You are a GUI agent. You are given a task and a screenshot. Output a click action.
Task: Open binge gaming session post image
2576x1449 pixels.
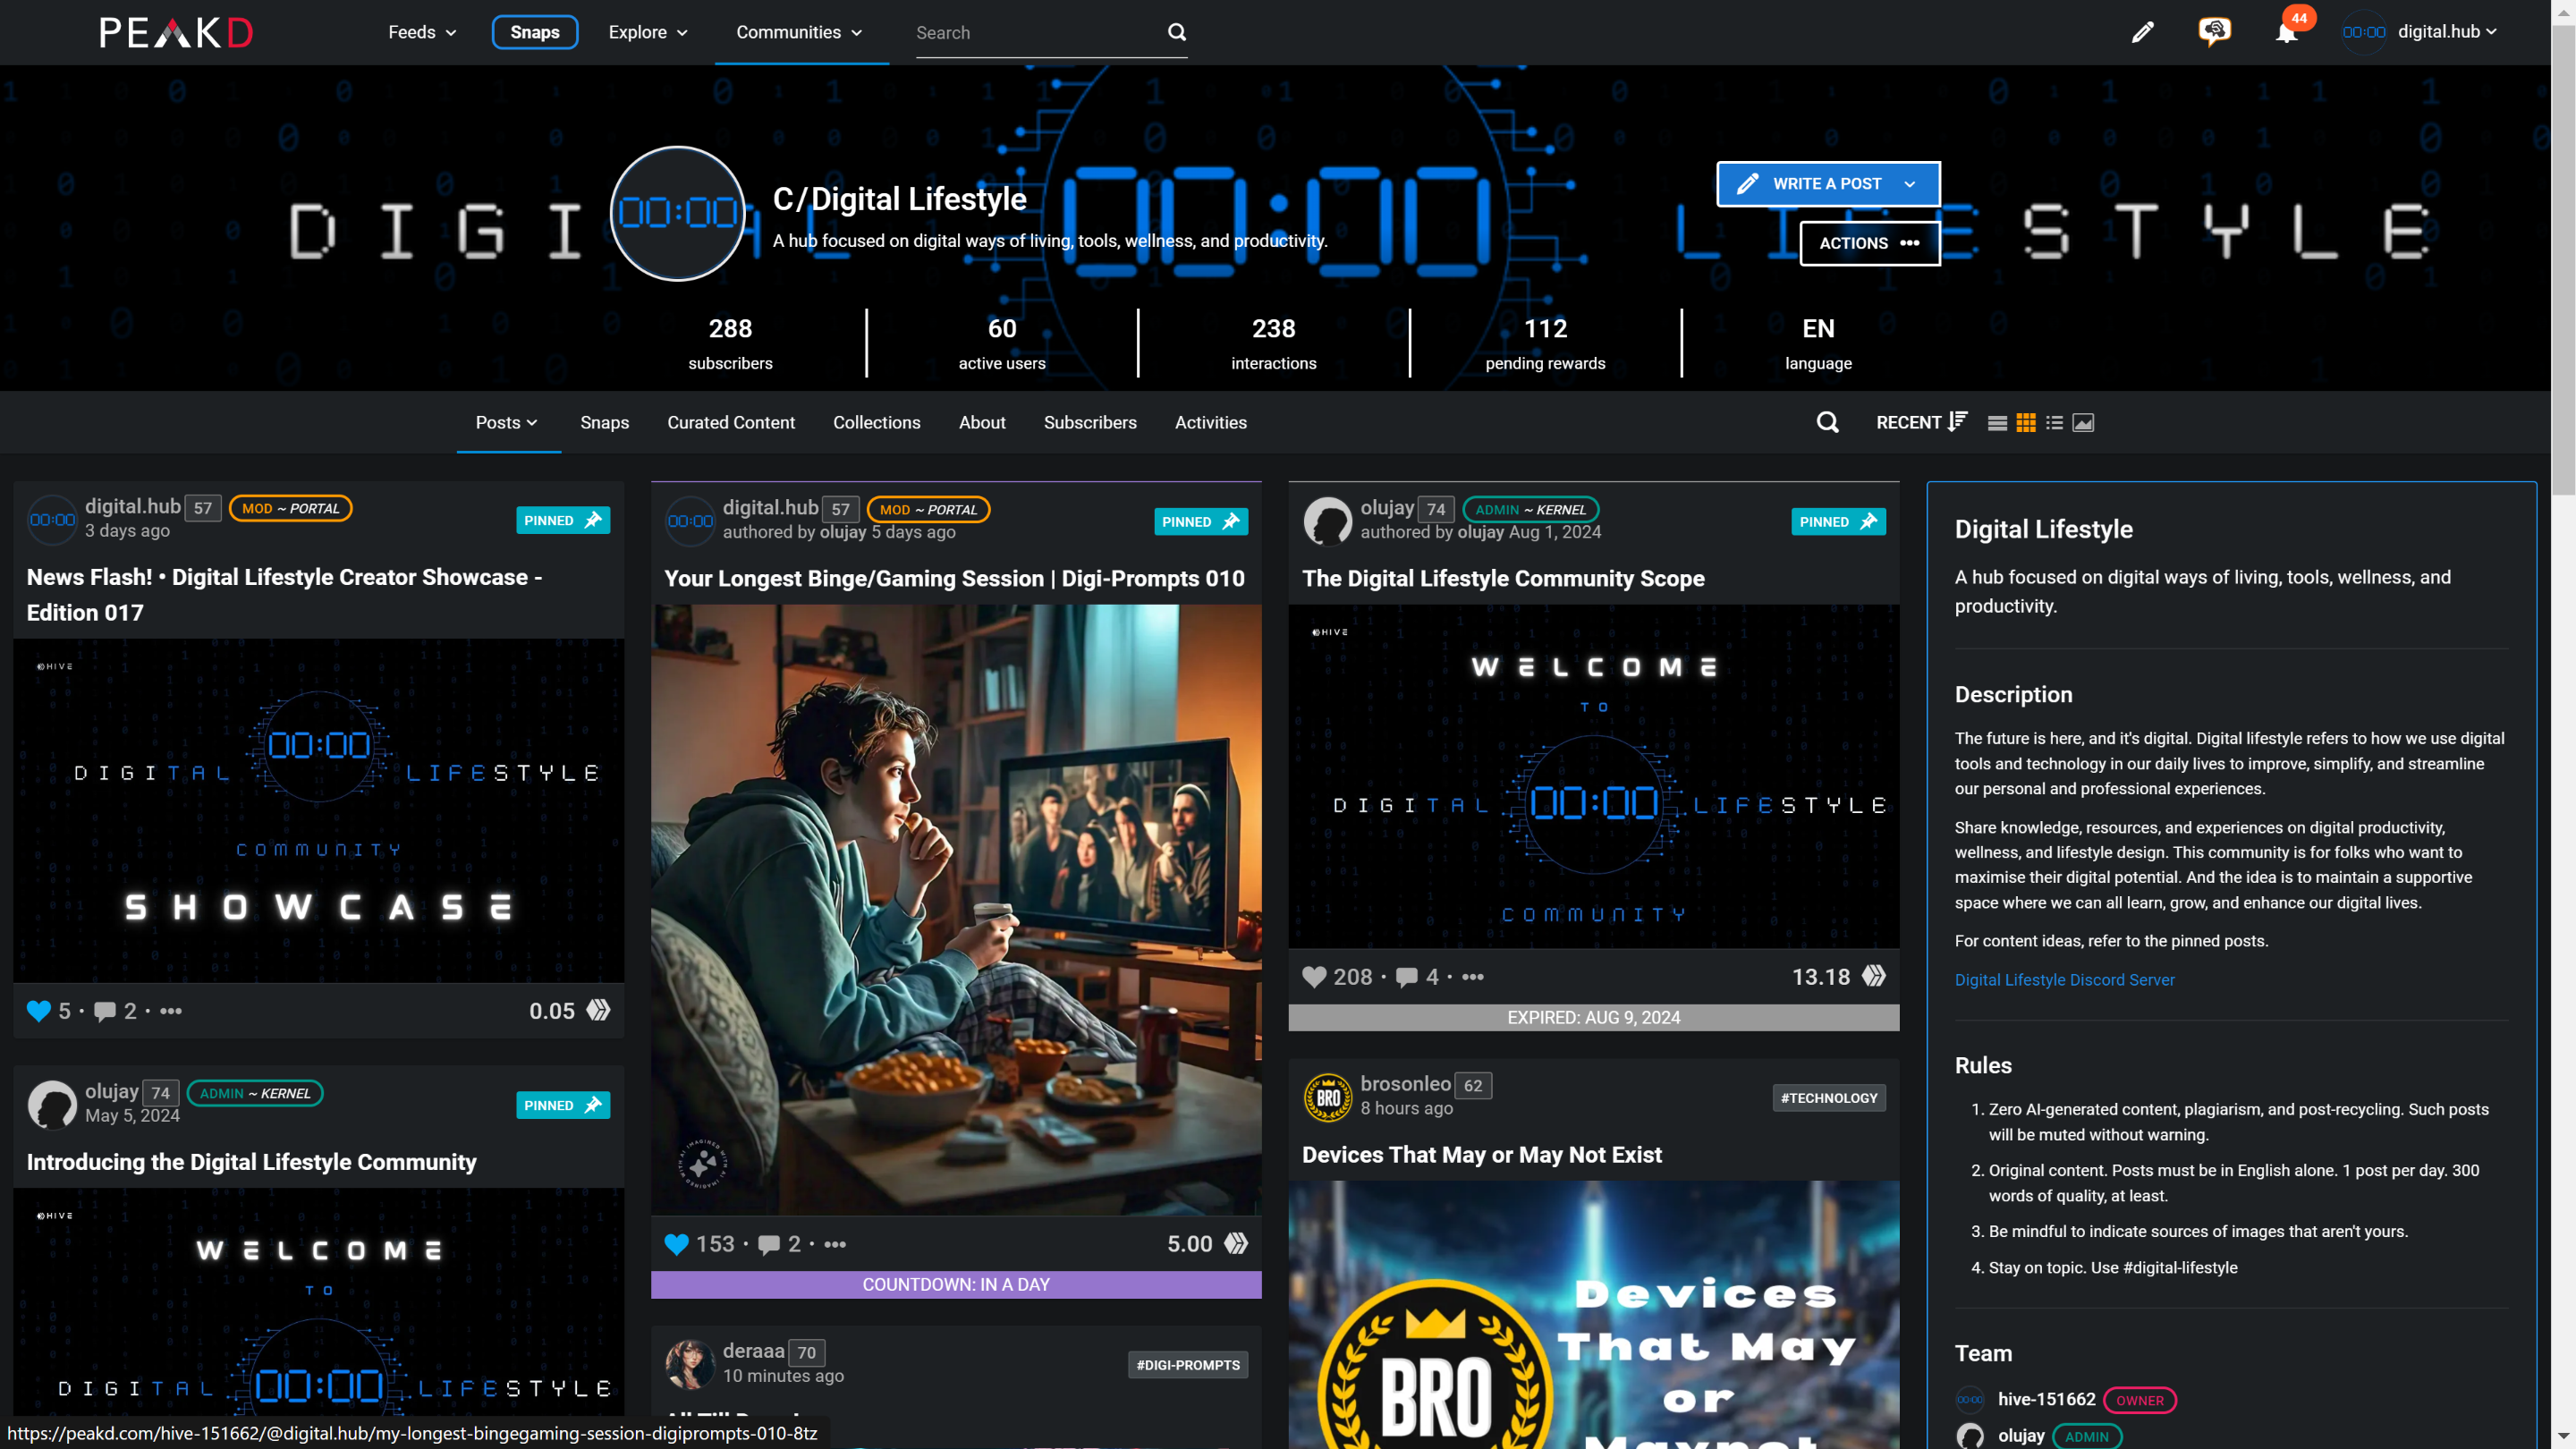[956, 910]
